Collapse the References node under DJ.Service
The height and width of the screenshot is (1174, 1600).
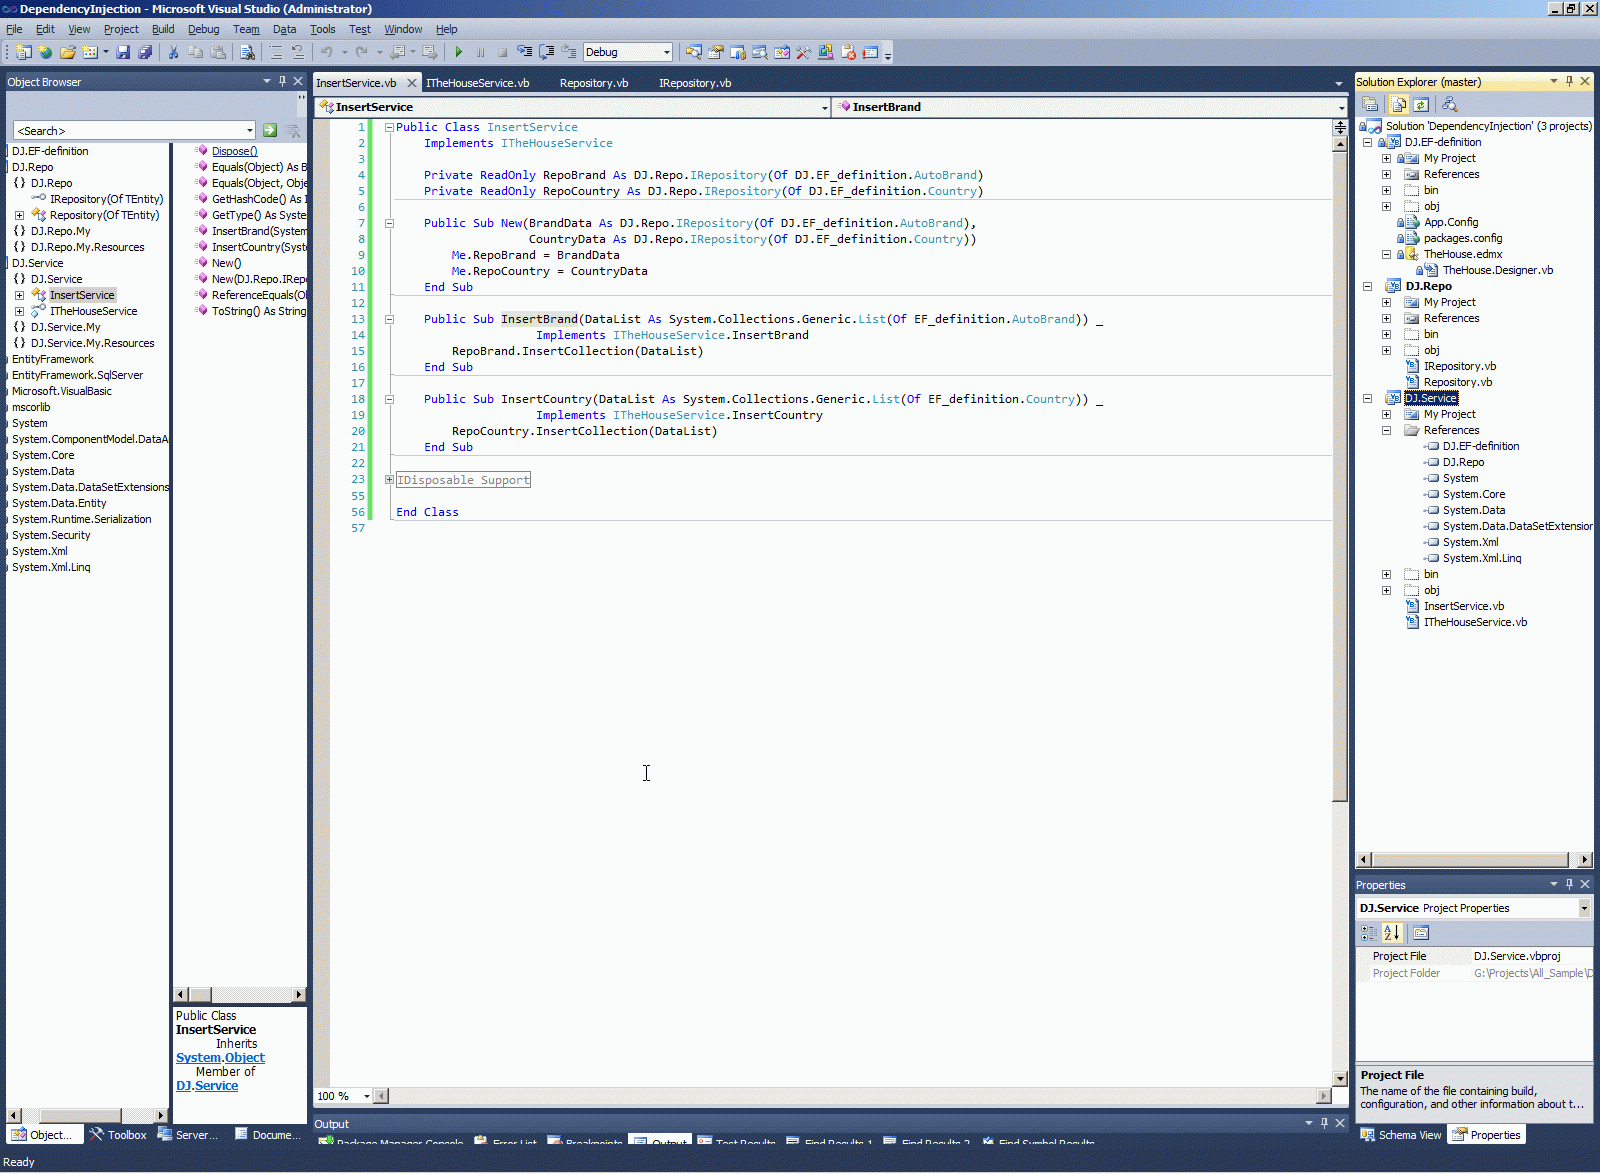[x=1386, y=430]
